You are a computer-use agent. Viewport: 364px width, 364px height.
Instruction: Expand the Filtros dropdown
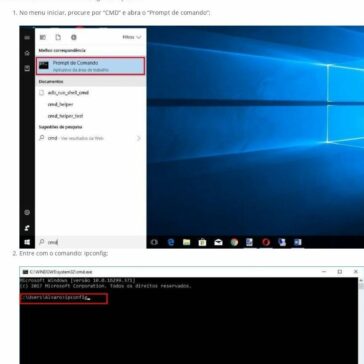pyautogui.click(x=132, y=37)
